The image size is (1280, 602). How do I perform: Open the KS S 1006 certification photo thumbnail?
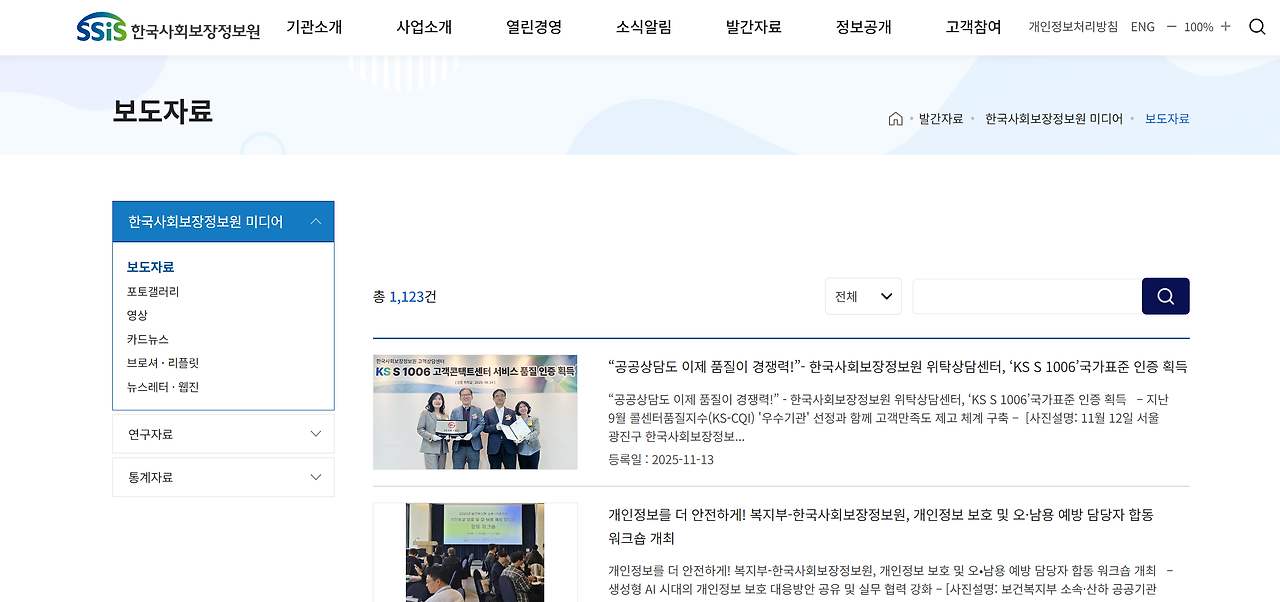click(475, 412)
